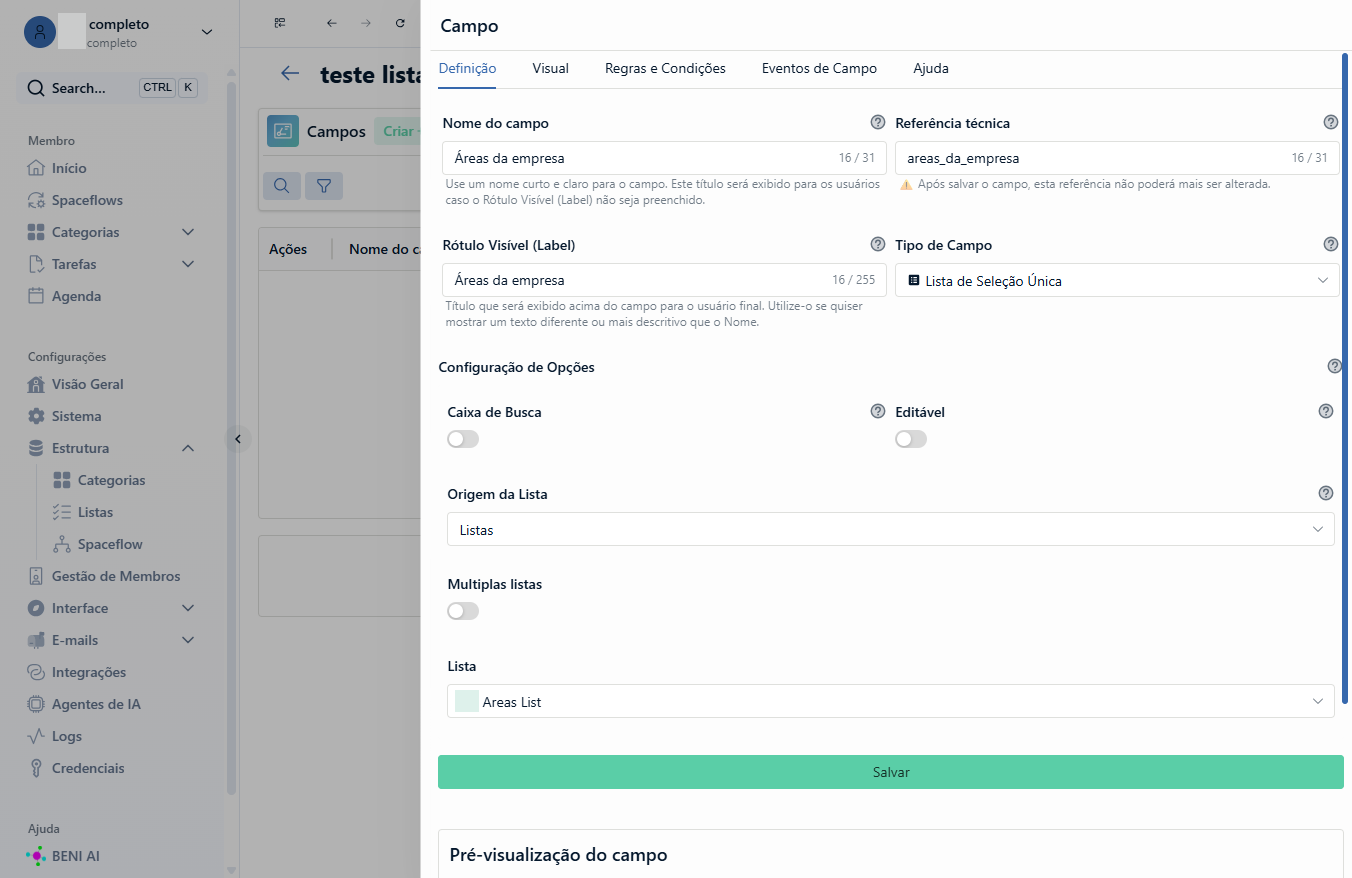Image resolution: width=1352 pixels, height=878 pixels.
Task: Open the Ajuda tab
Action: [x=931, y=69]
